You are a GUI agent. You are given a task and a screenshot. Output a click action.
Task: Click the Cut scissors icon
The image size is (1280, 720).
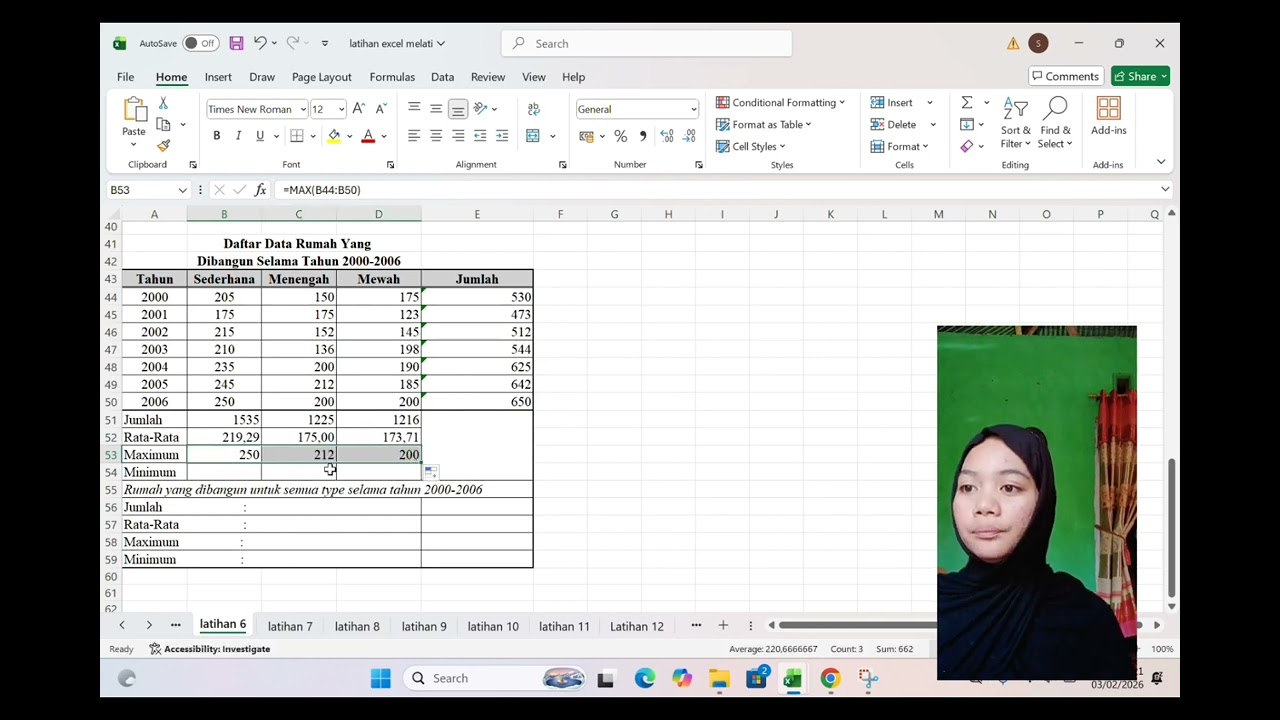pyautogui.click(x=163, y=104)
